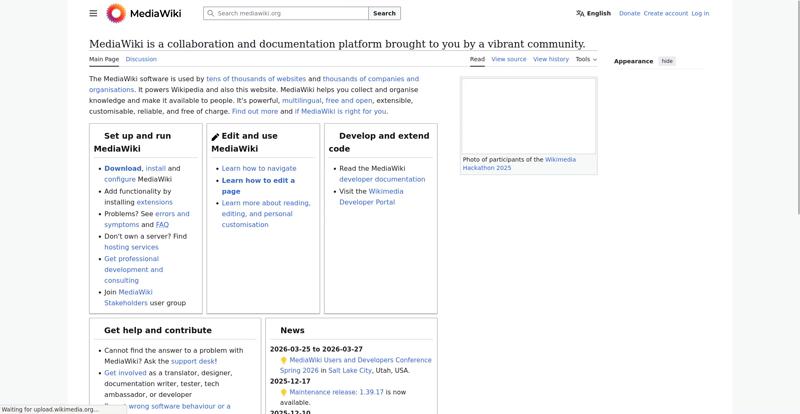Click the MediaWiki sunflower logo
The width and height of the screenshot is (800, 414).
click(x=116, y=13)
